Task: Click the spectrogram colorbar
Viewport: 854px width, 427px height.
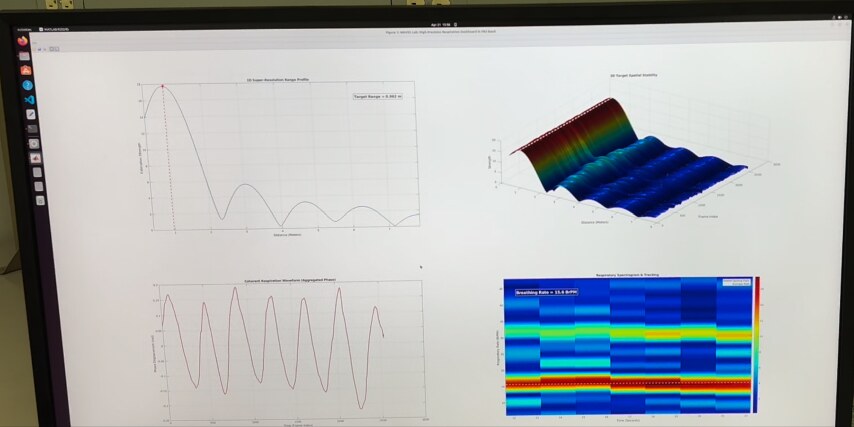Action: coord(756,344)
